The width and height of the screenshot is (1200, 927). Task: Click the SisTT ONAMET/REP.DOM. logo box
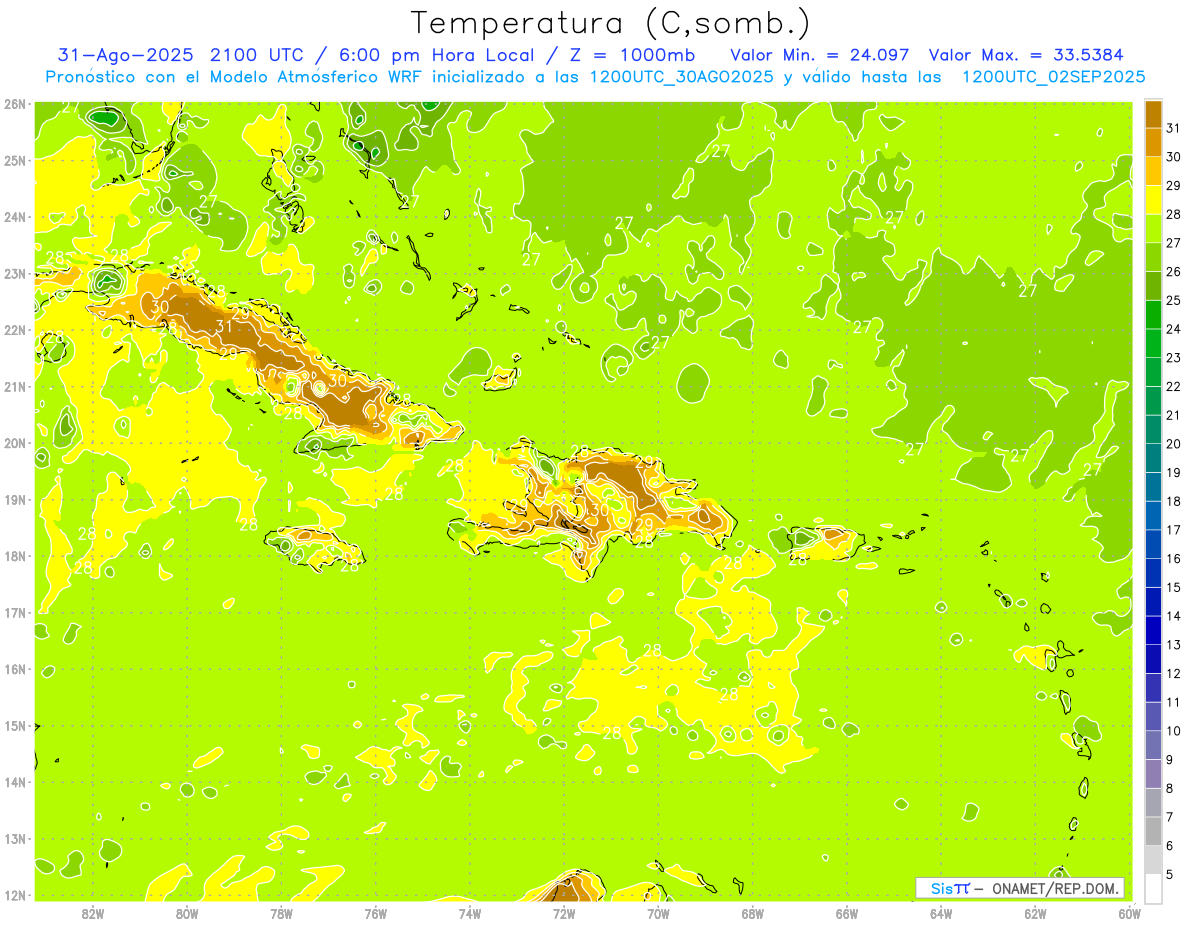[1020, 888]
